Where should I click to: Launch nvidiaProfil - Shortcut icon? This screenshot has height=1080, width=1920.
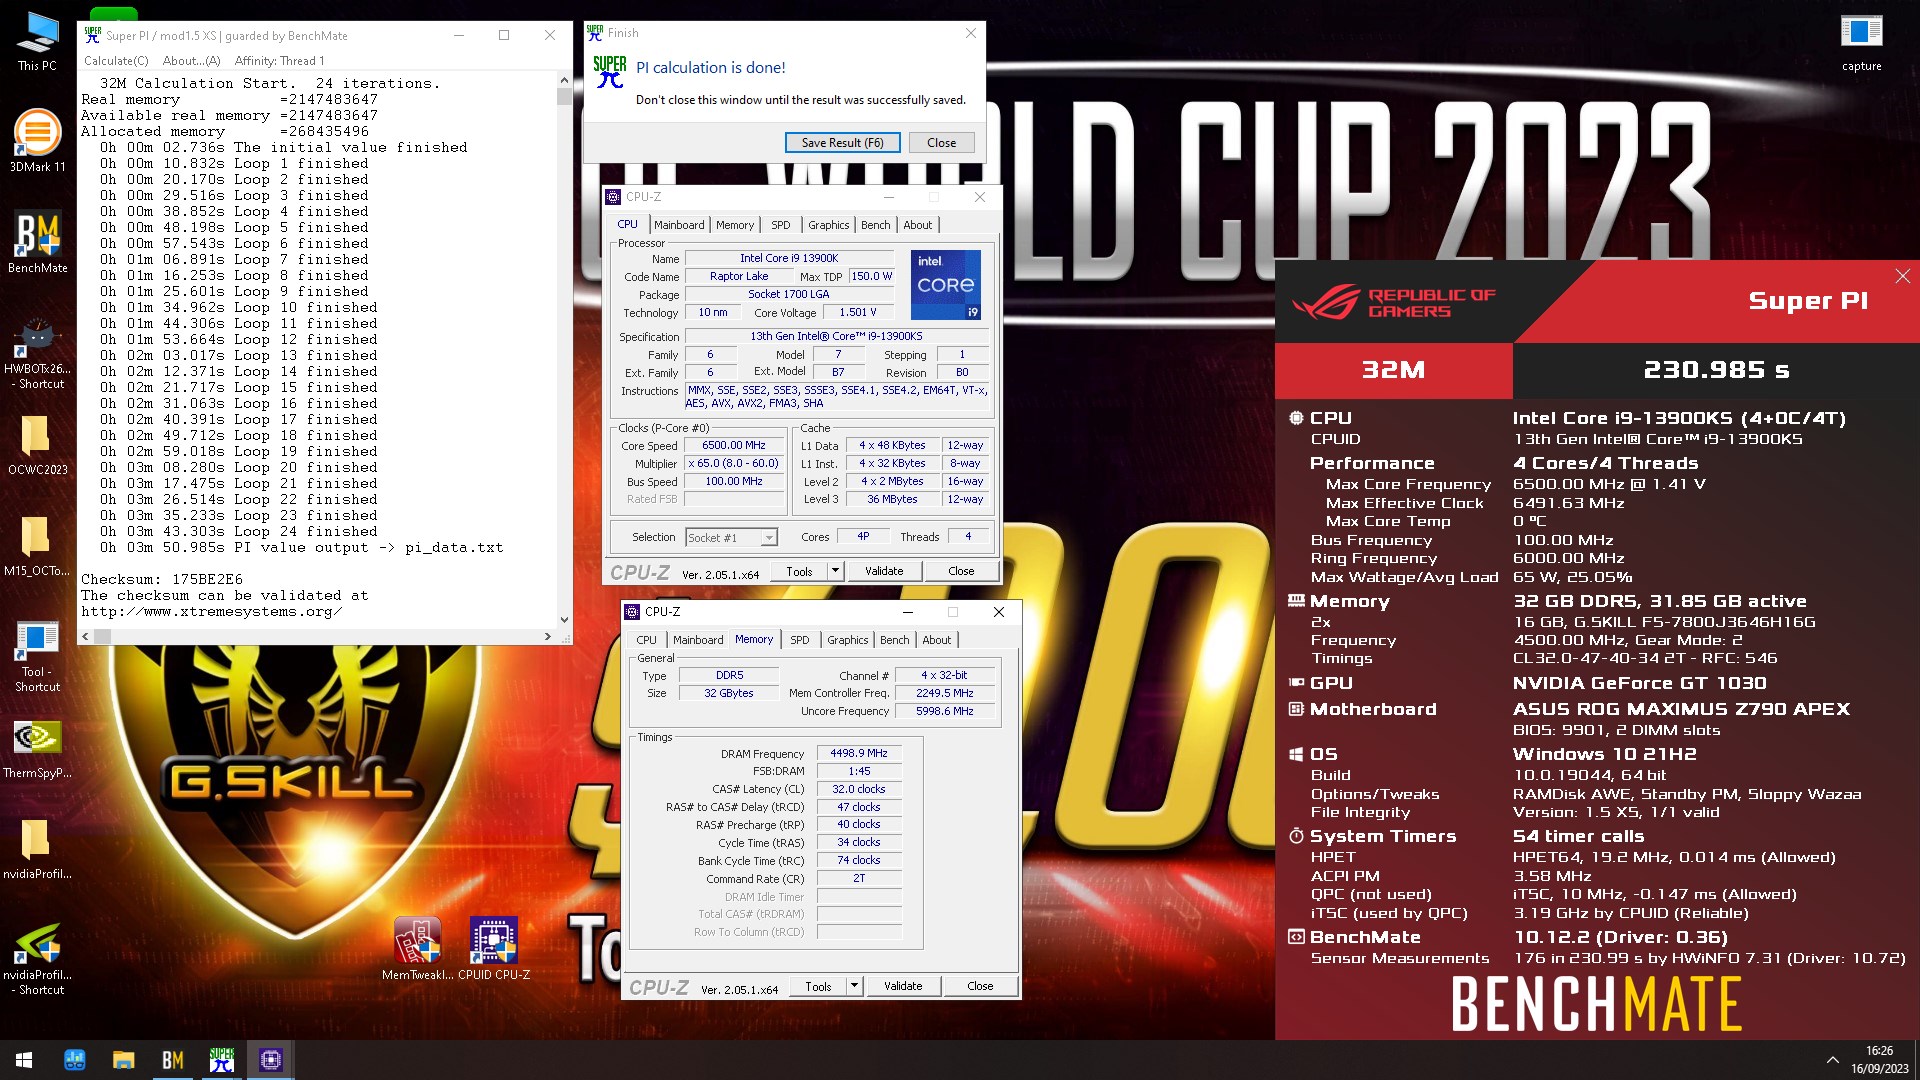(x=37, y=958)
